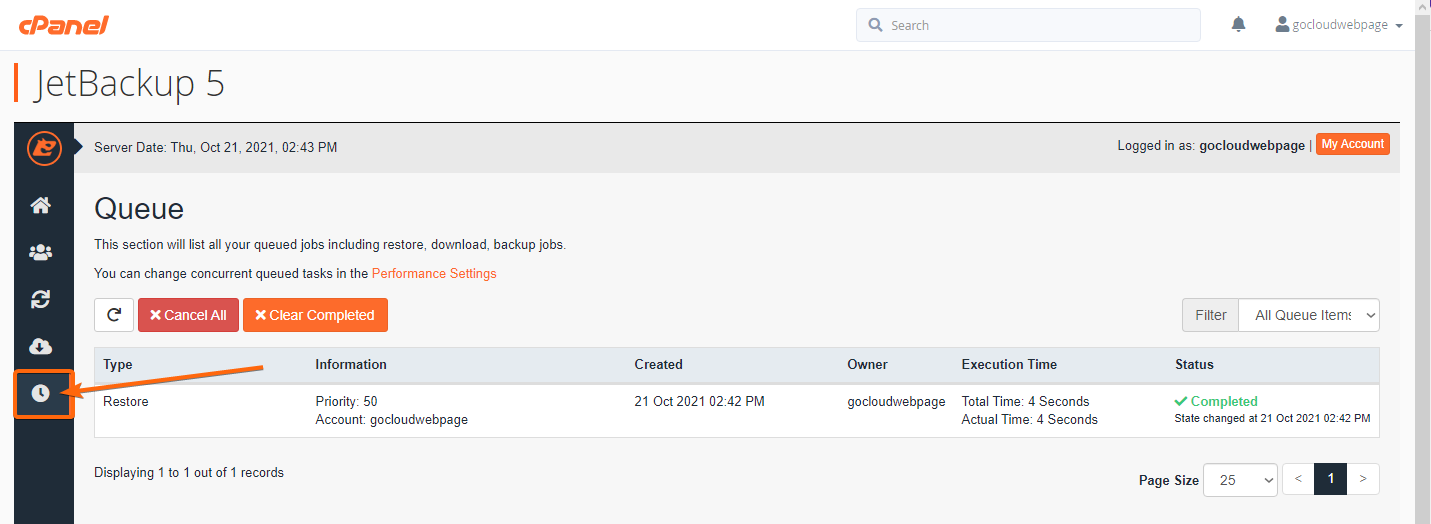Open the Page Size dropdown
This screenshot has width=1431, height=524.
(x=1240, y=480)
